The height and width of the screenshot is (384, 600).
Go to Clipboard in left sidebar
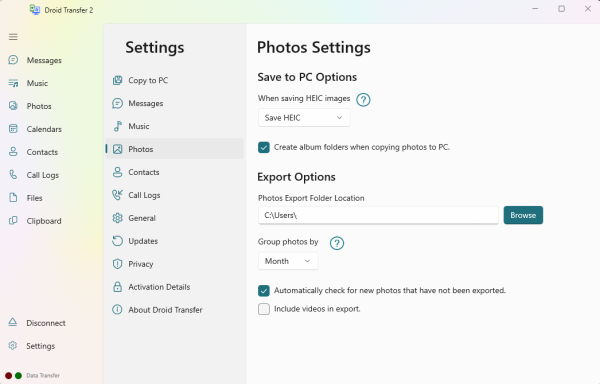click(x=44, y=221)
